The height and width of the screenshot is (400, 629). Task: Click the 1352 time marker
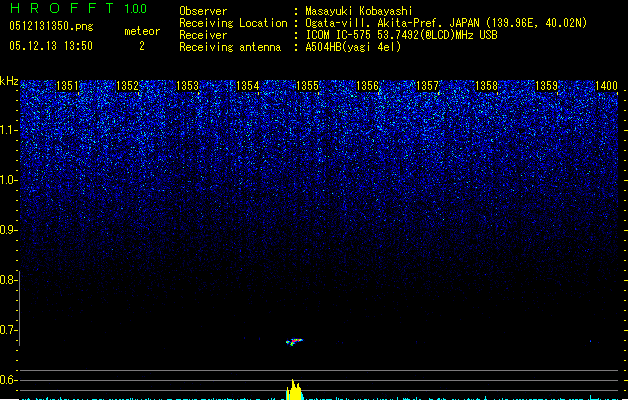127,86
